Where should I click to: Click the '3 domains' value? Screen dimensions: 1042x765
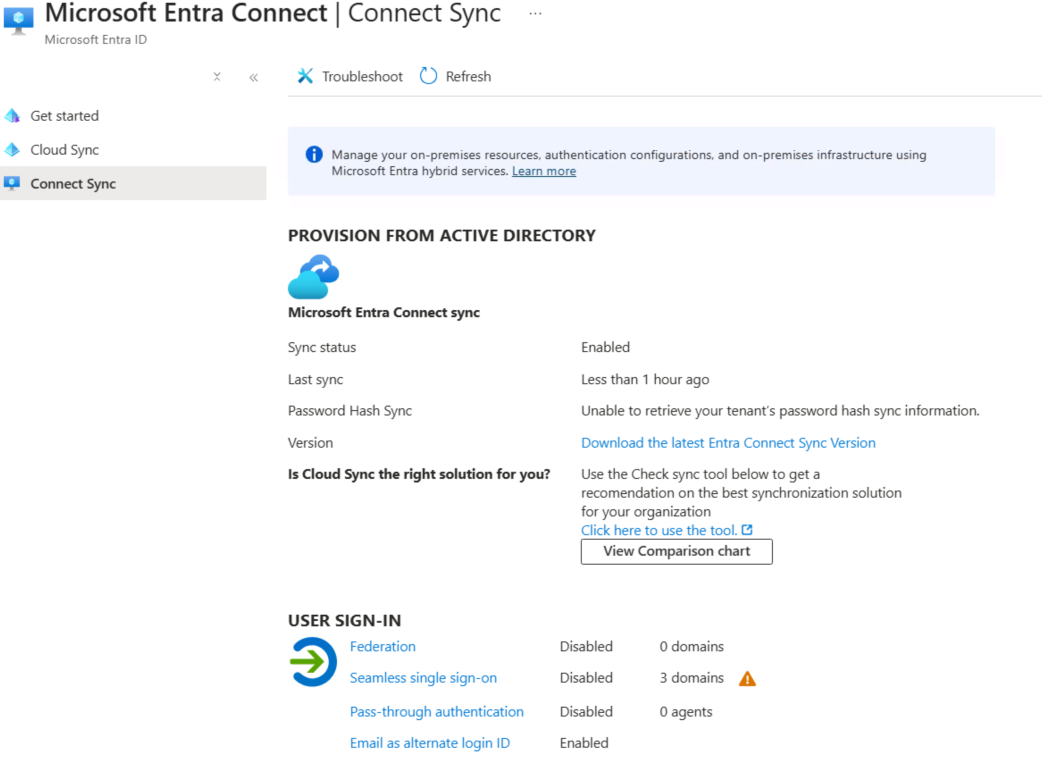pyautogui.click(x=692, y=678)
